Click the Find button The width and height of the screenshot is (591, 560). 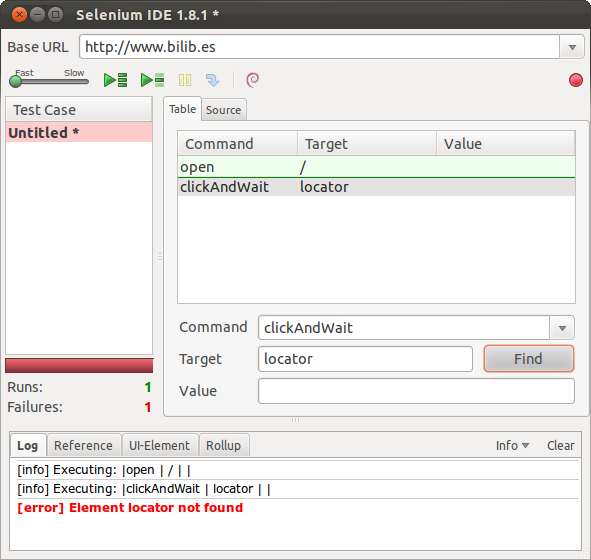[528, 359]
